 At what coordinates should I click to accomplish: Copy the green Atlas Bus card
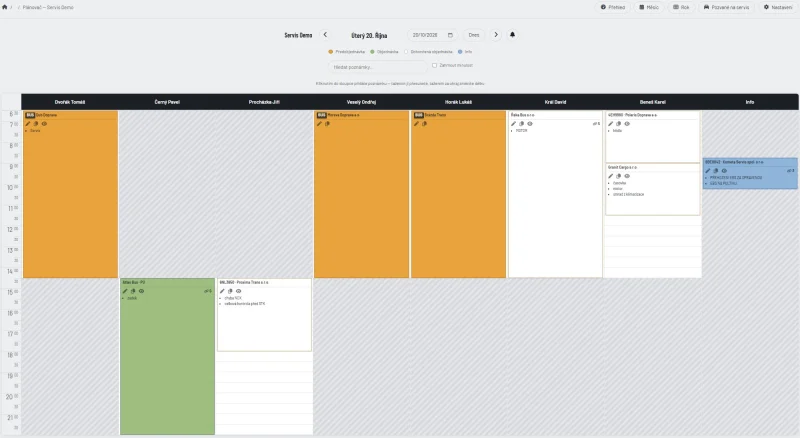[x=133, y=291]
